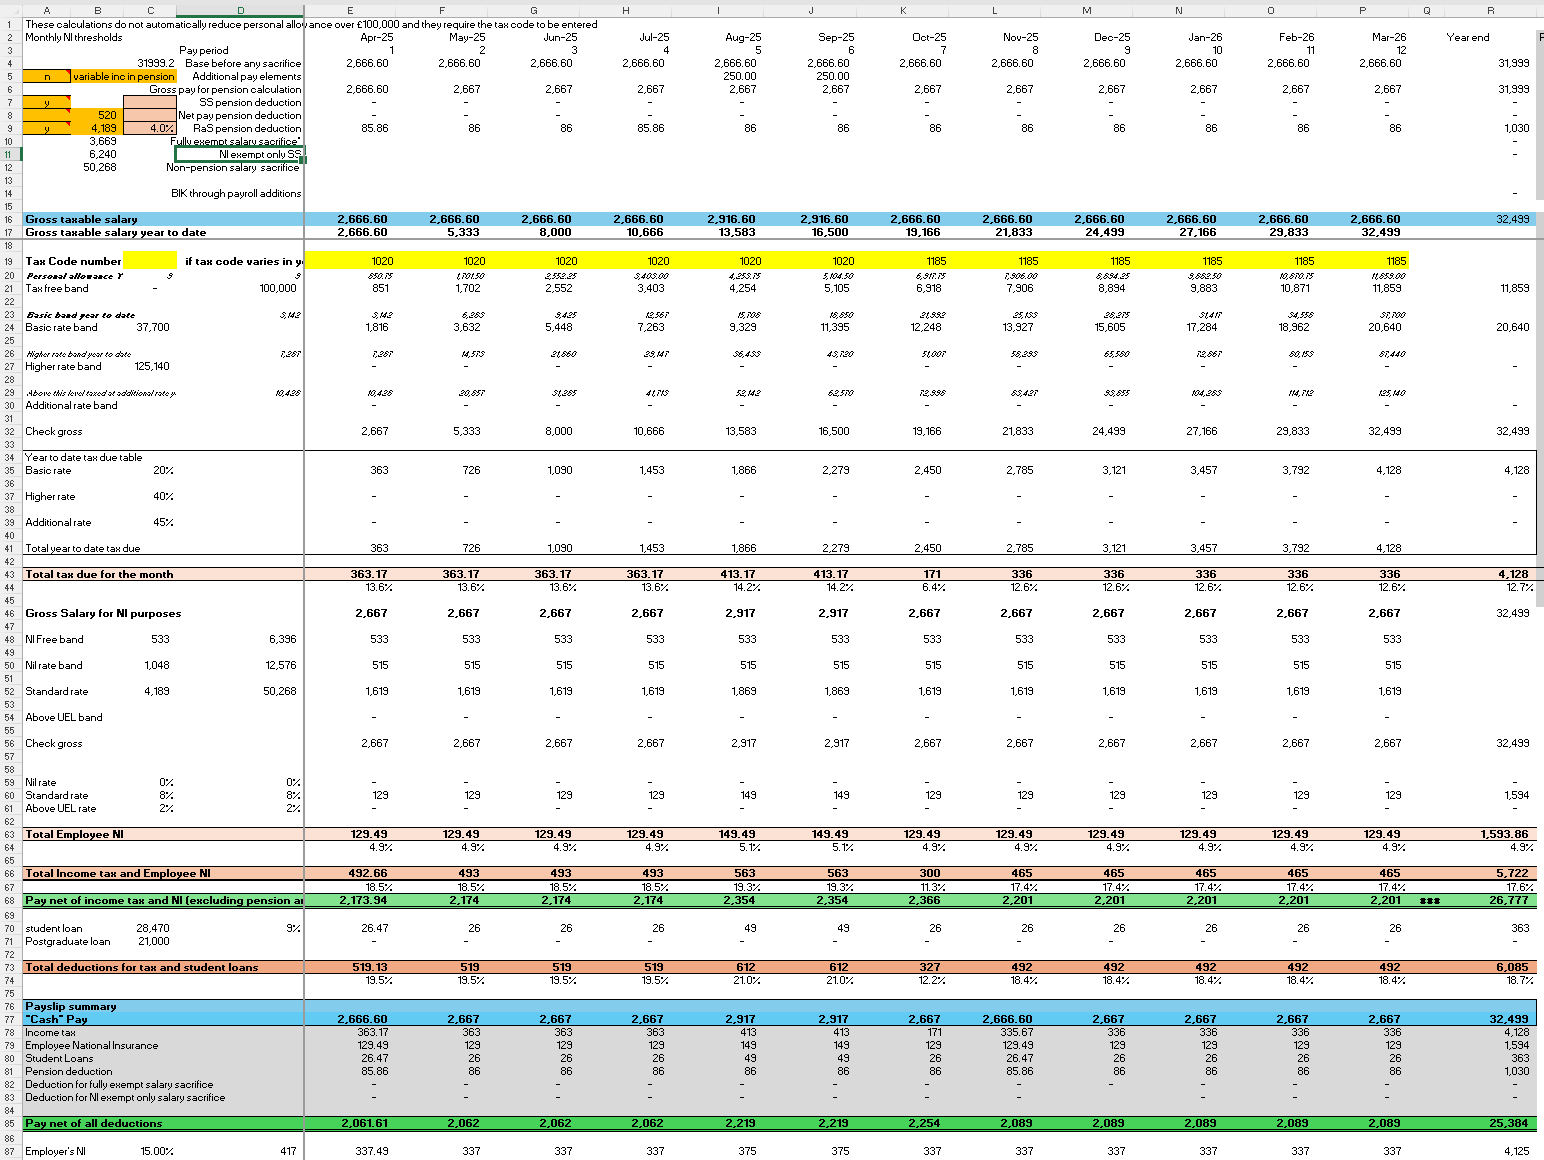This screenshot has height=1160, width=1544.
Task: Click the fill handle of selected cell D11
Action: [303, 160]
